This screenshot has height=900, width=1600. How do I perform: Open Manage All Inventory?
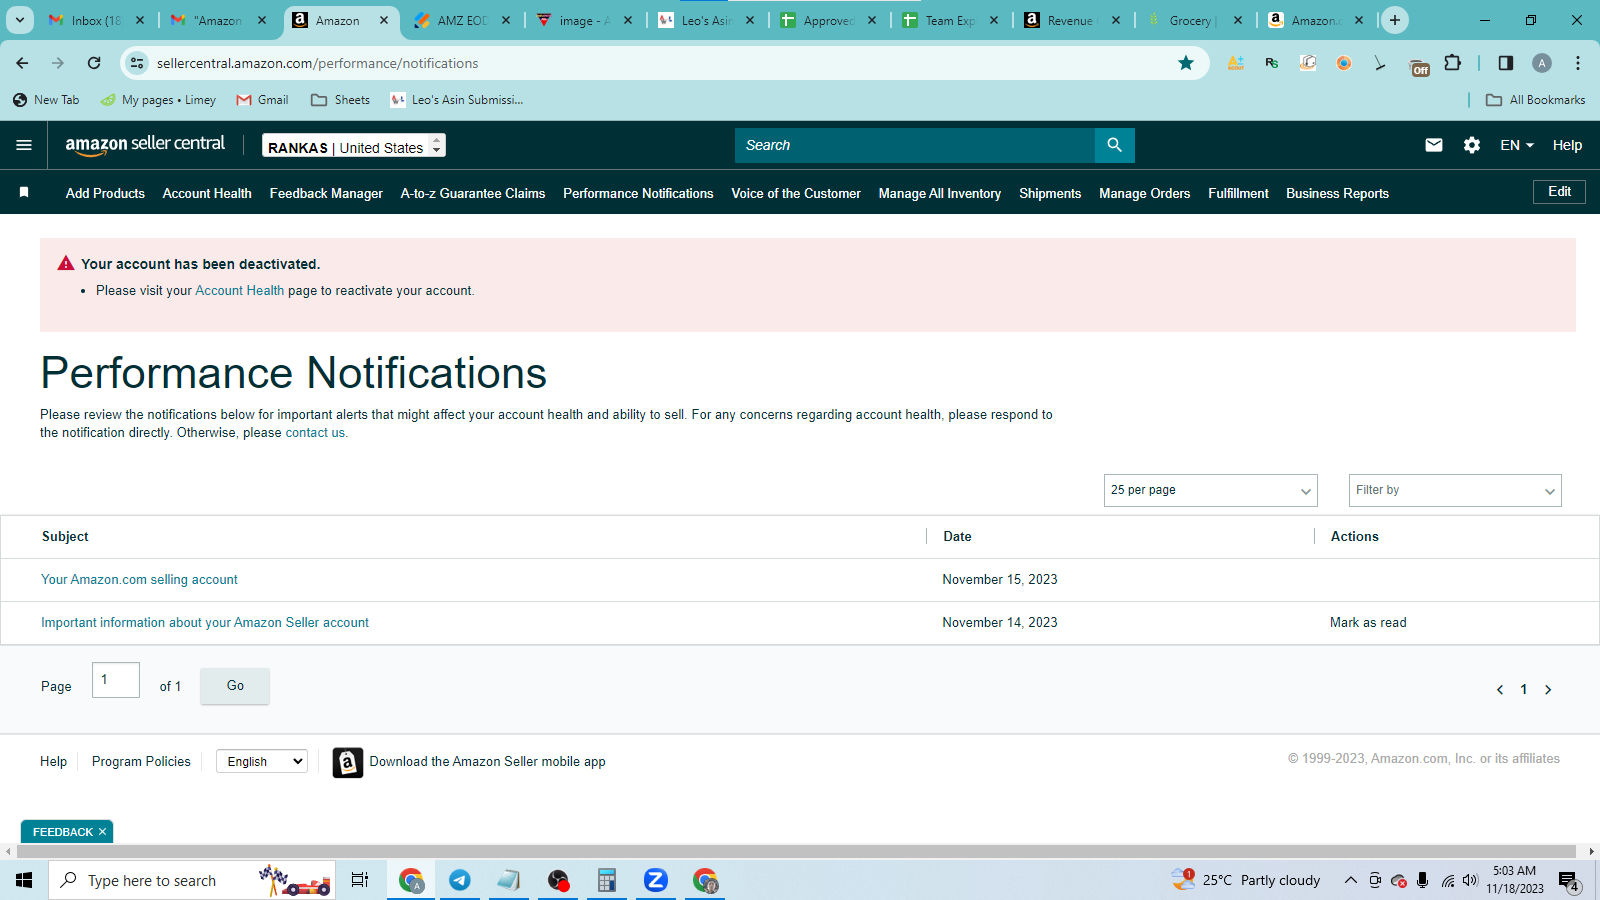pos(940,193)
